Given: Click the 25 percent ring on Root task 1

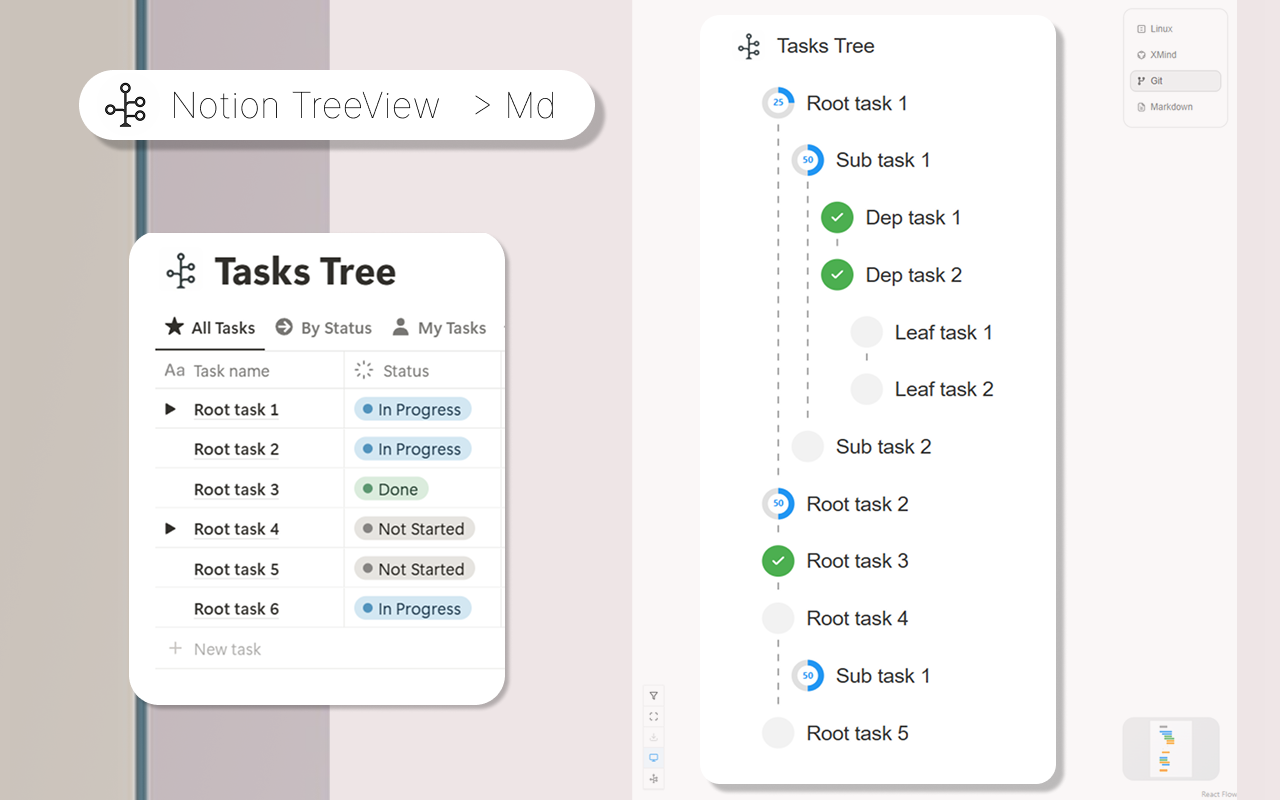Looking at the screenshot, I should [x=778, y=103].
